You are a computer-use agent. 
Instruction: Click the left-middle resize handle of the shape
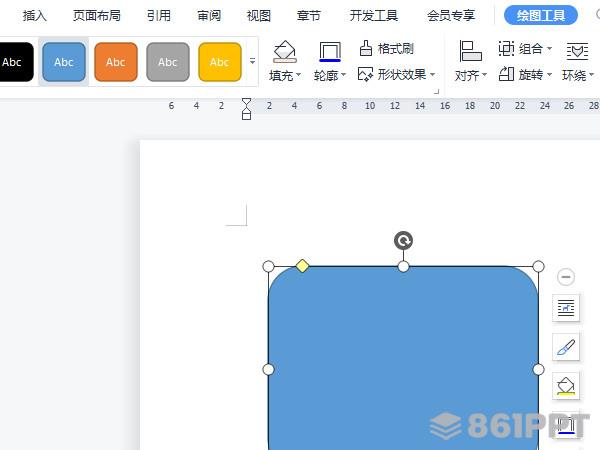(x=269, y=369)
